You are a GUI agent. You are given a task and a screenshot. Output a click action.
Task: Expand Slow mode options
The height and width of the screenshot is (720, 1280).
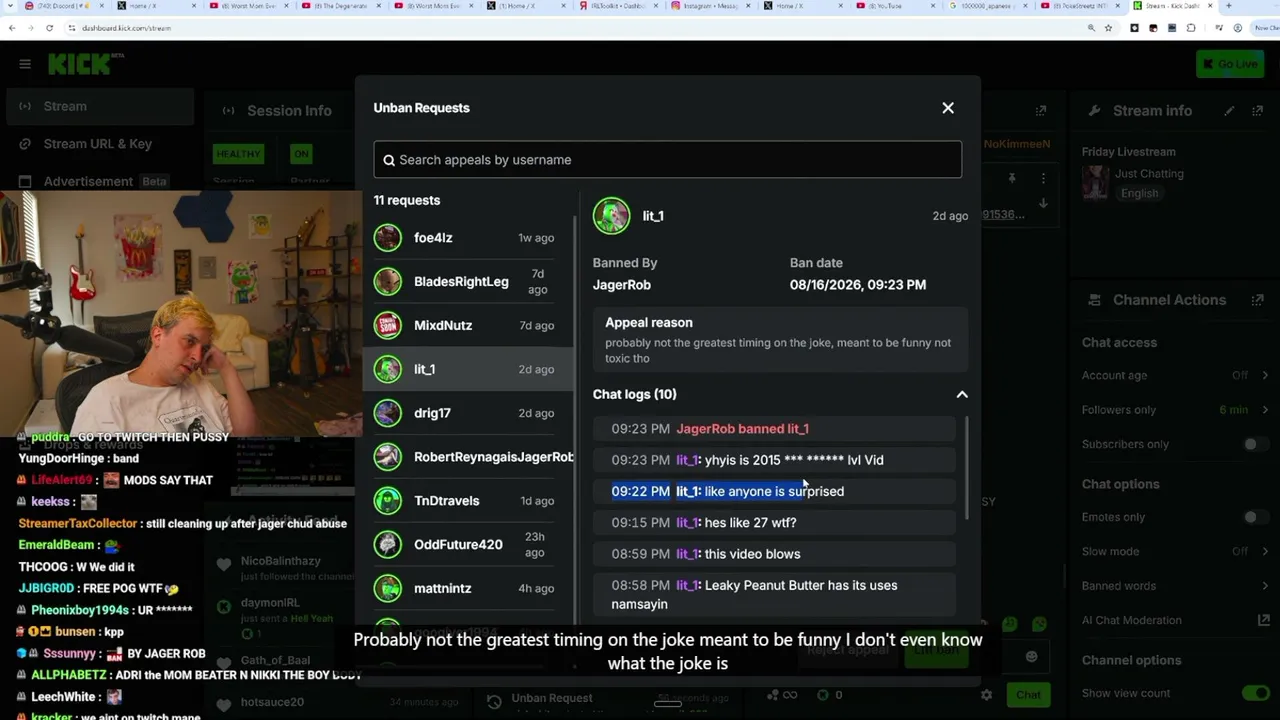(1265, 552)
